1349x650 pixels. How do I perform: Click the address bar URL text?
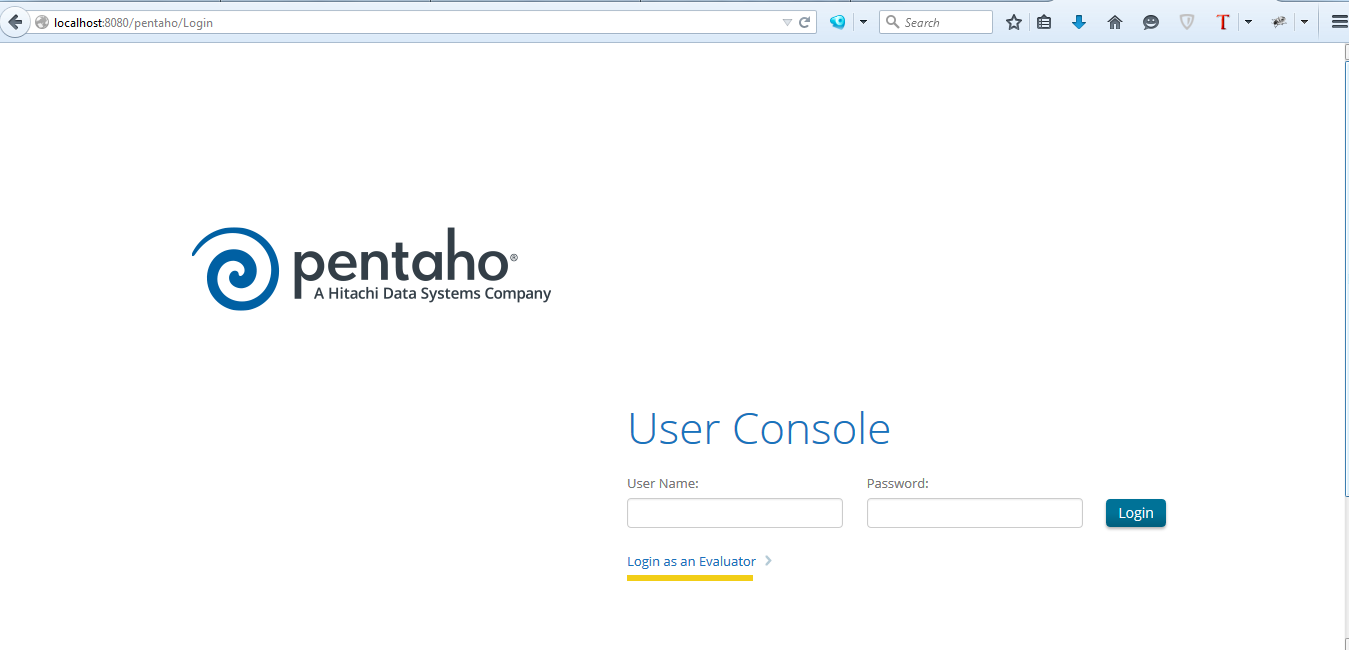[x=133, y=22]
